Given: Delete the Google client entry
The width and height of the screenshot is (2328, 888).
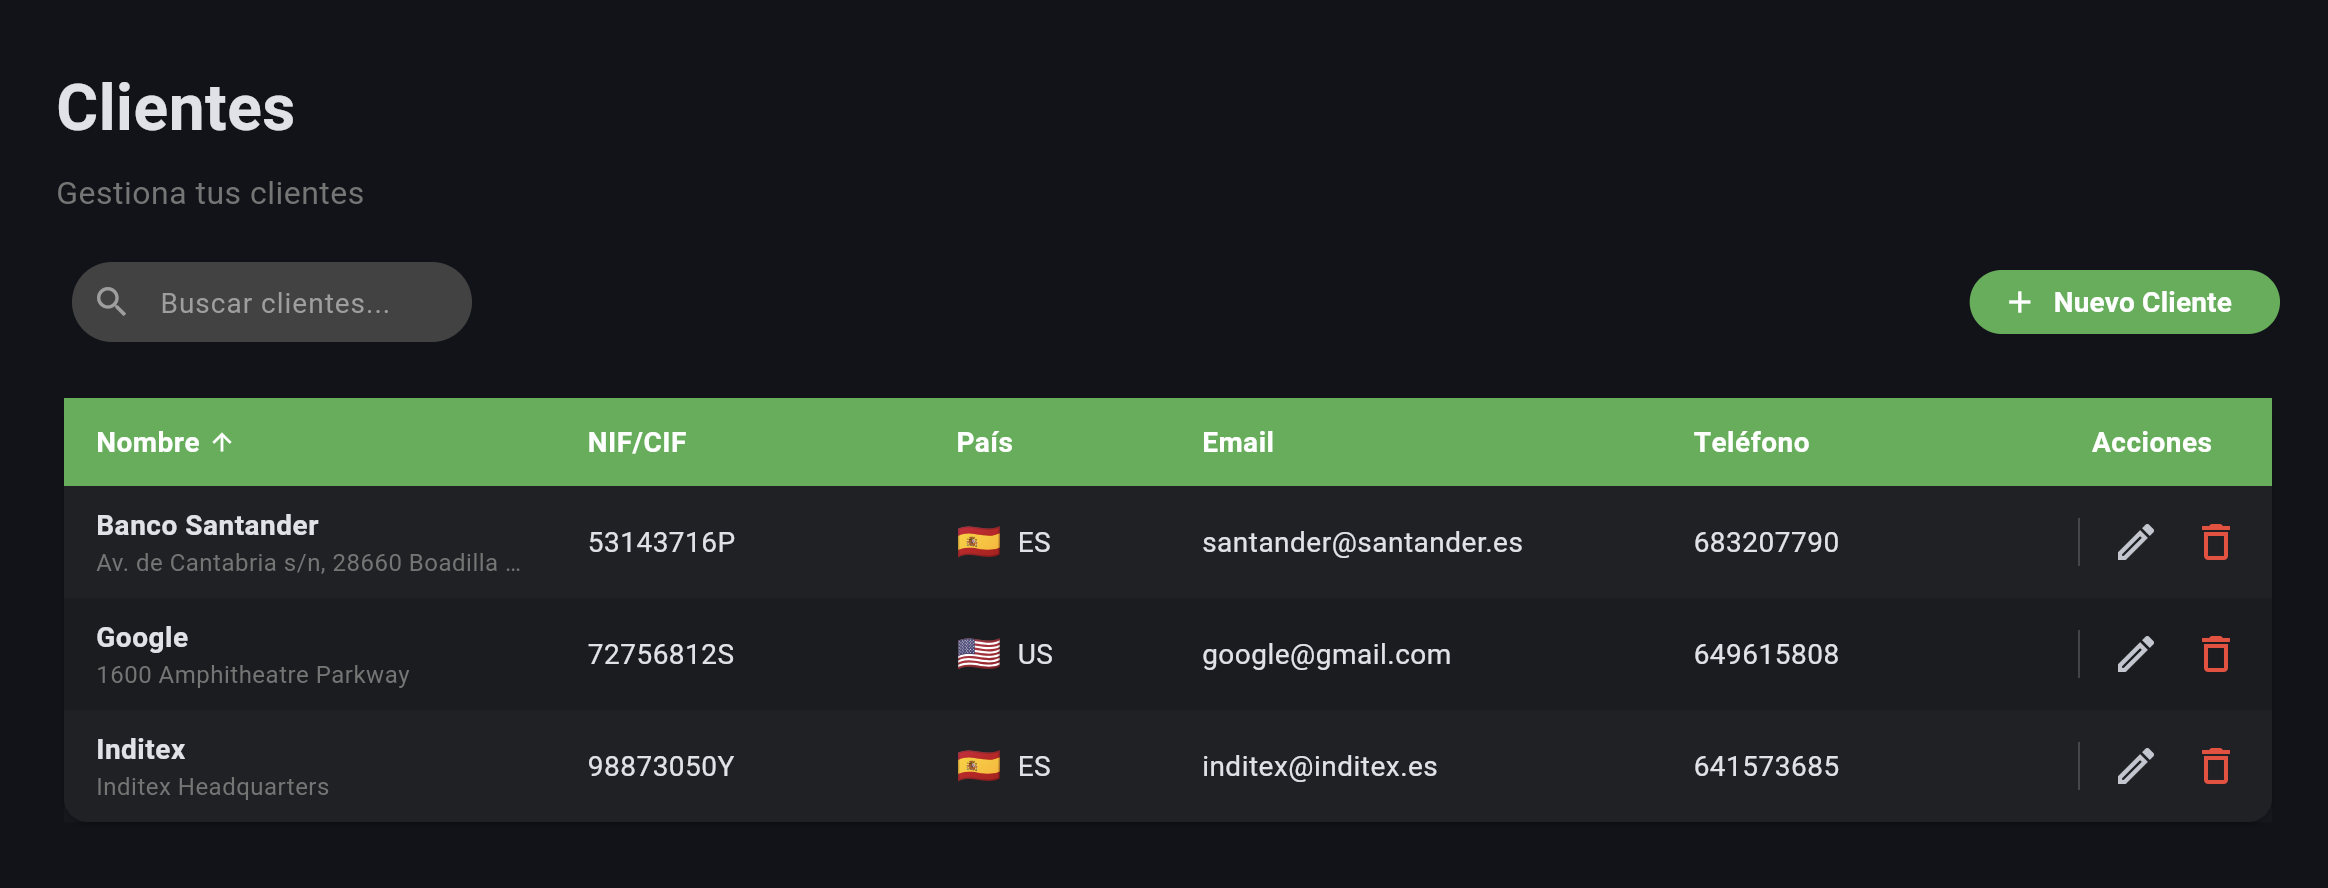Looking at the screenshot, I should [x=2215, y=654].
